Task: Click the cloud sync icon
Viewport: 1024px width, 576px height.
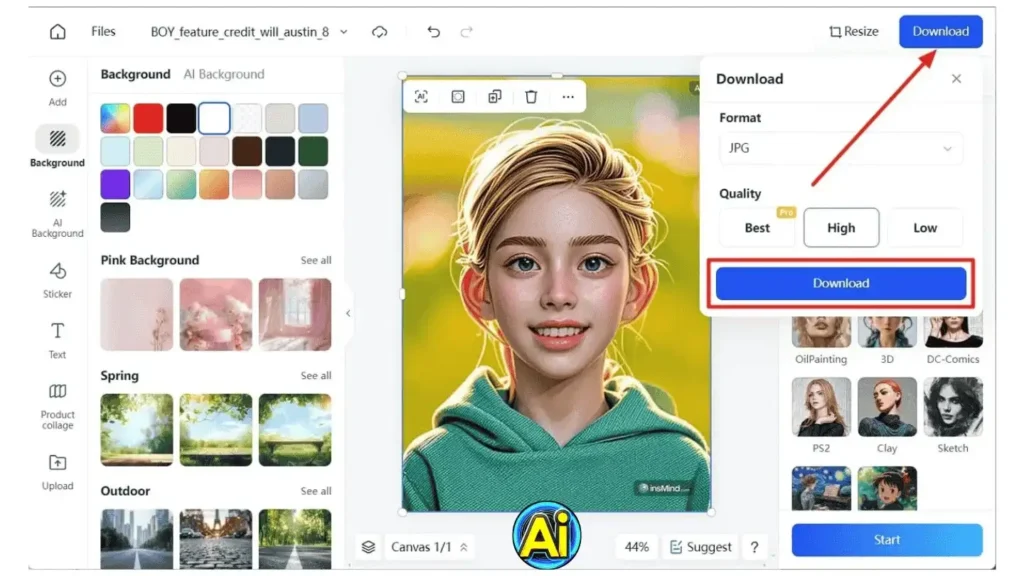Action: [379, 32]
